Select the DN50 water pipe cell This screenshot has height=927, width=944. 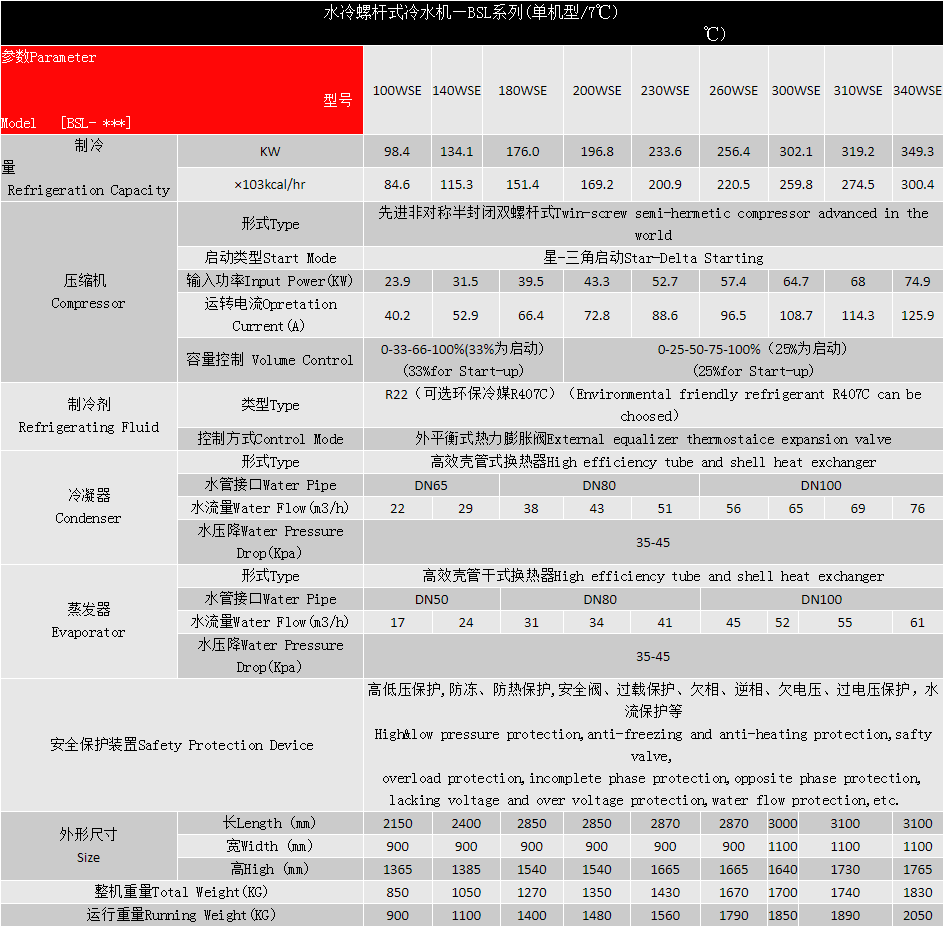pos(431,600)
